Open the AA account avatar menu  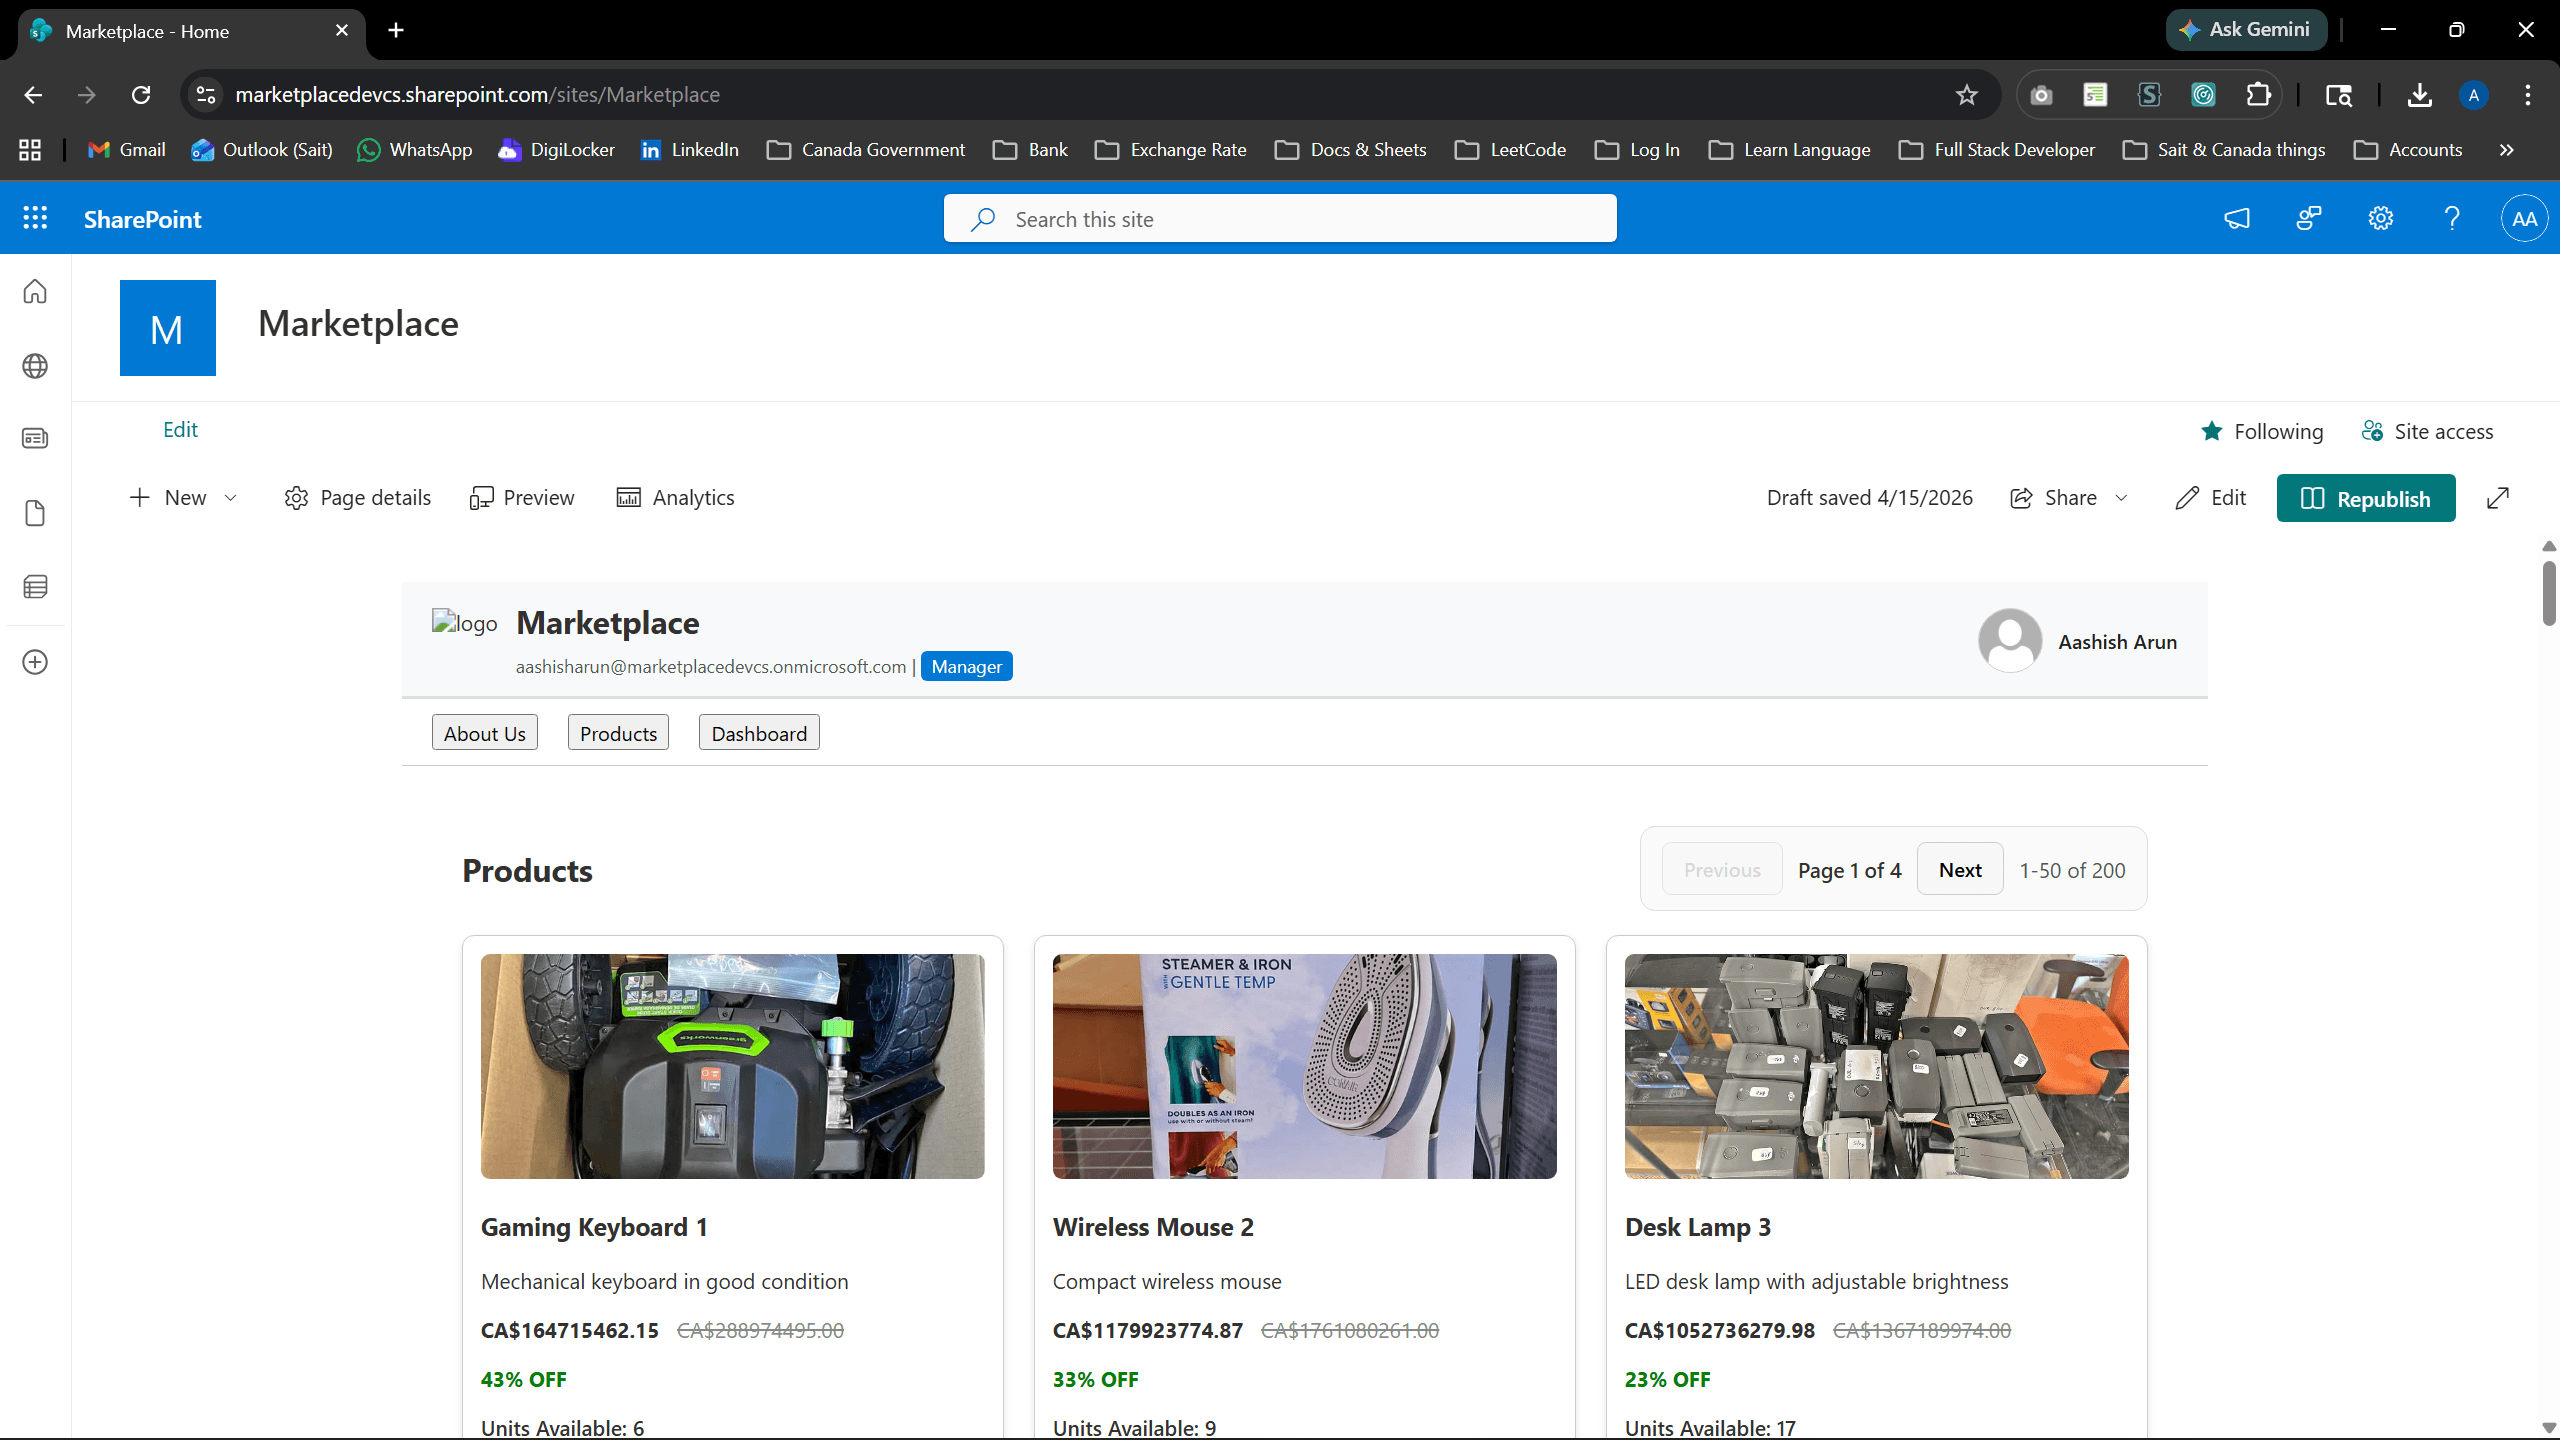click(2524, 218)
